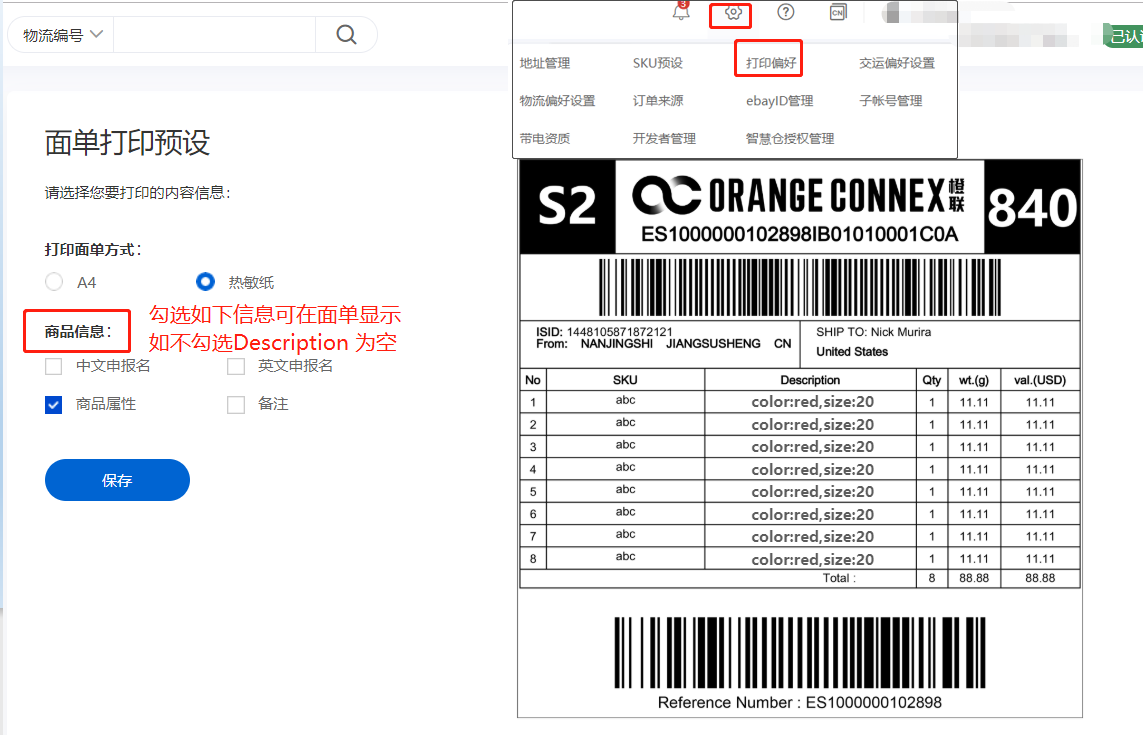Open 智慧仓授权管理 menu entry
Image resolution: width=1143 pixels, height=735 pixels.
tap(789, 139)
